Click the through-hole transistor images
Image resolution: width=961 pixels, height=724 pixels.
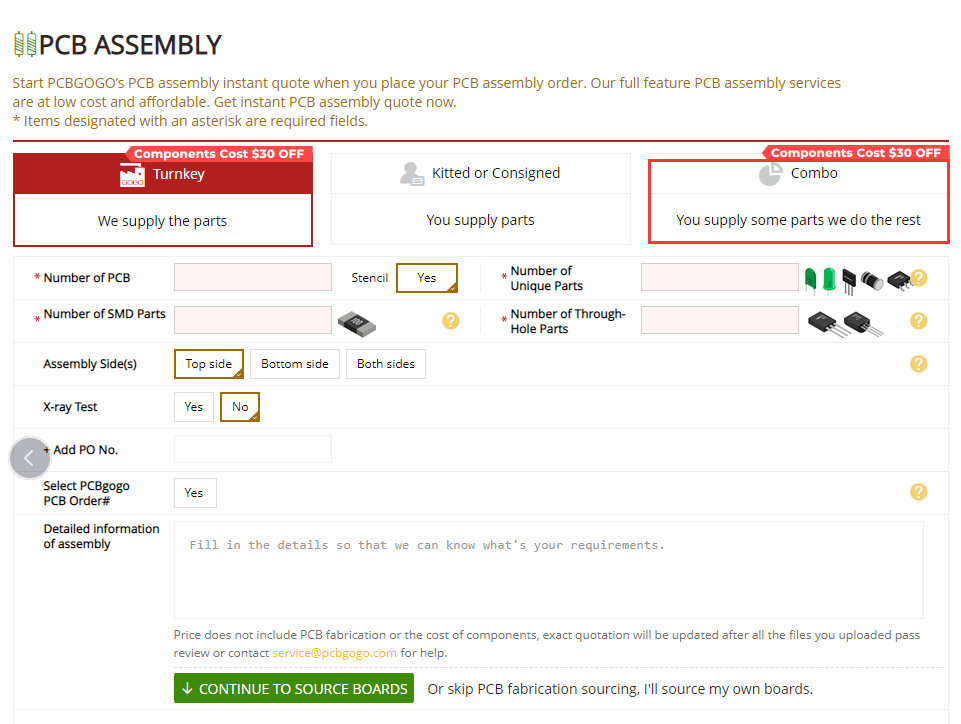(846, 323)
